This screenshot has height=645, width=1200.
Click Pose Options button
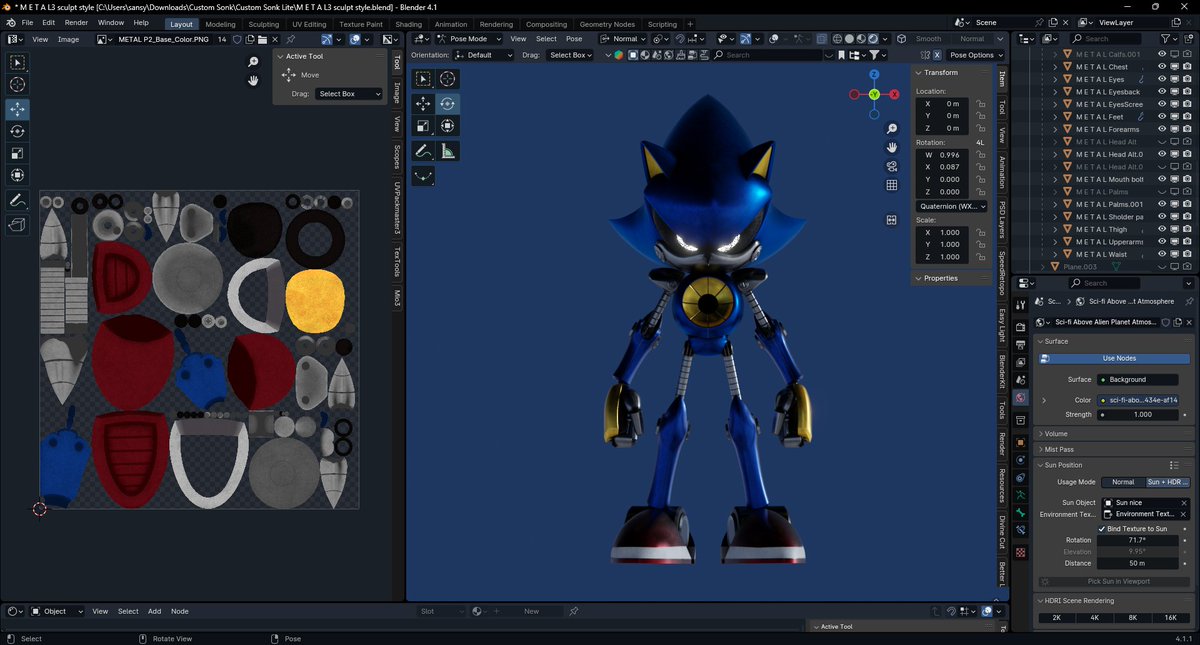click(x=973, y=55)
